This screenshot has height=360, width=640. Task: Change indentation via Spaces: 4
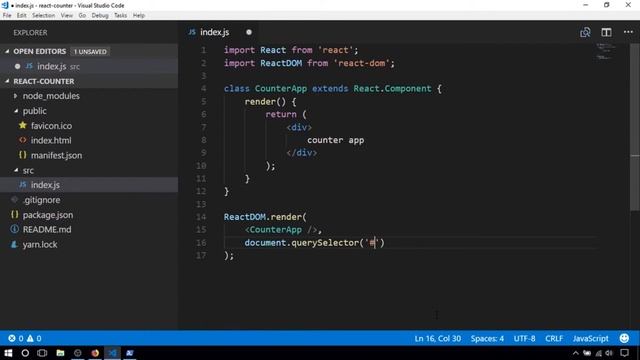coord(487,338)
